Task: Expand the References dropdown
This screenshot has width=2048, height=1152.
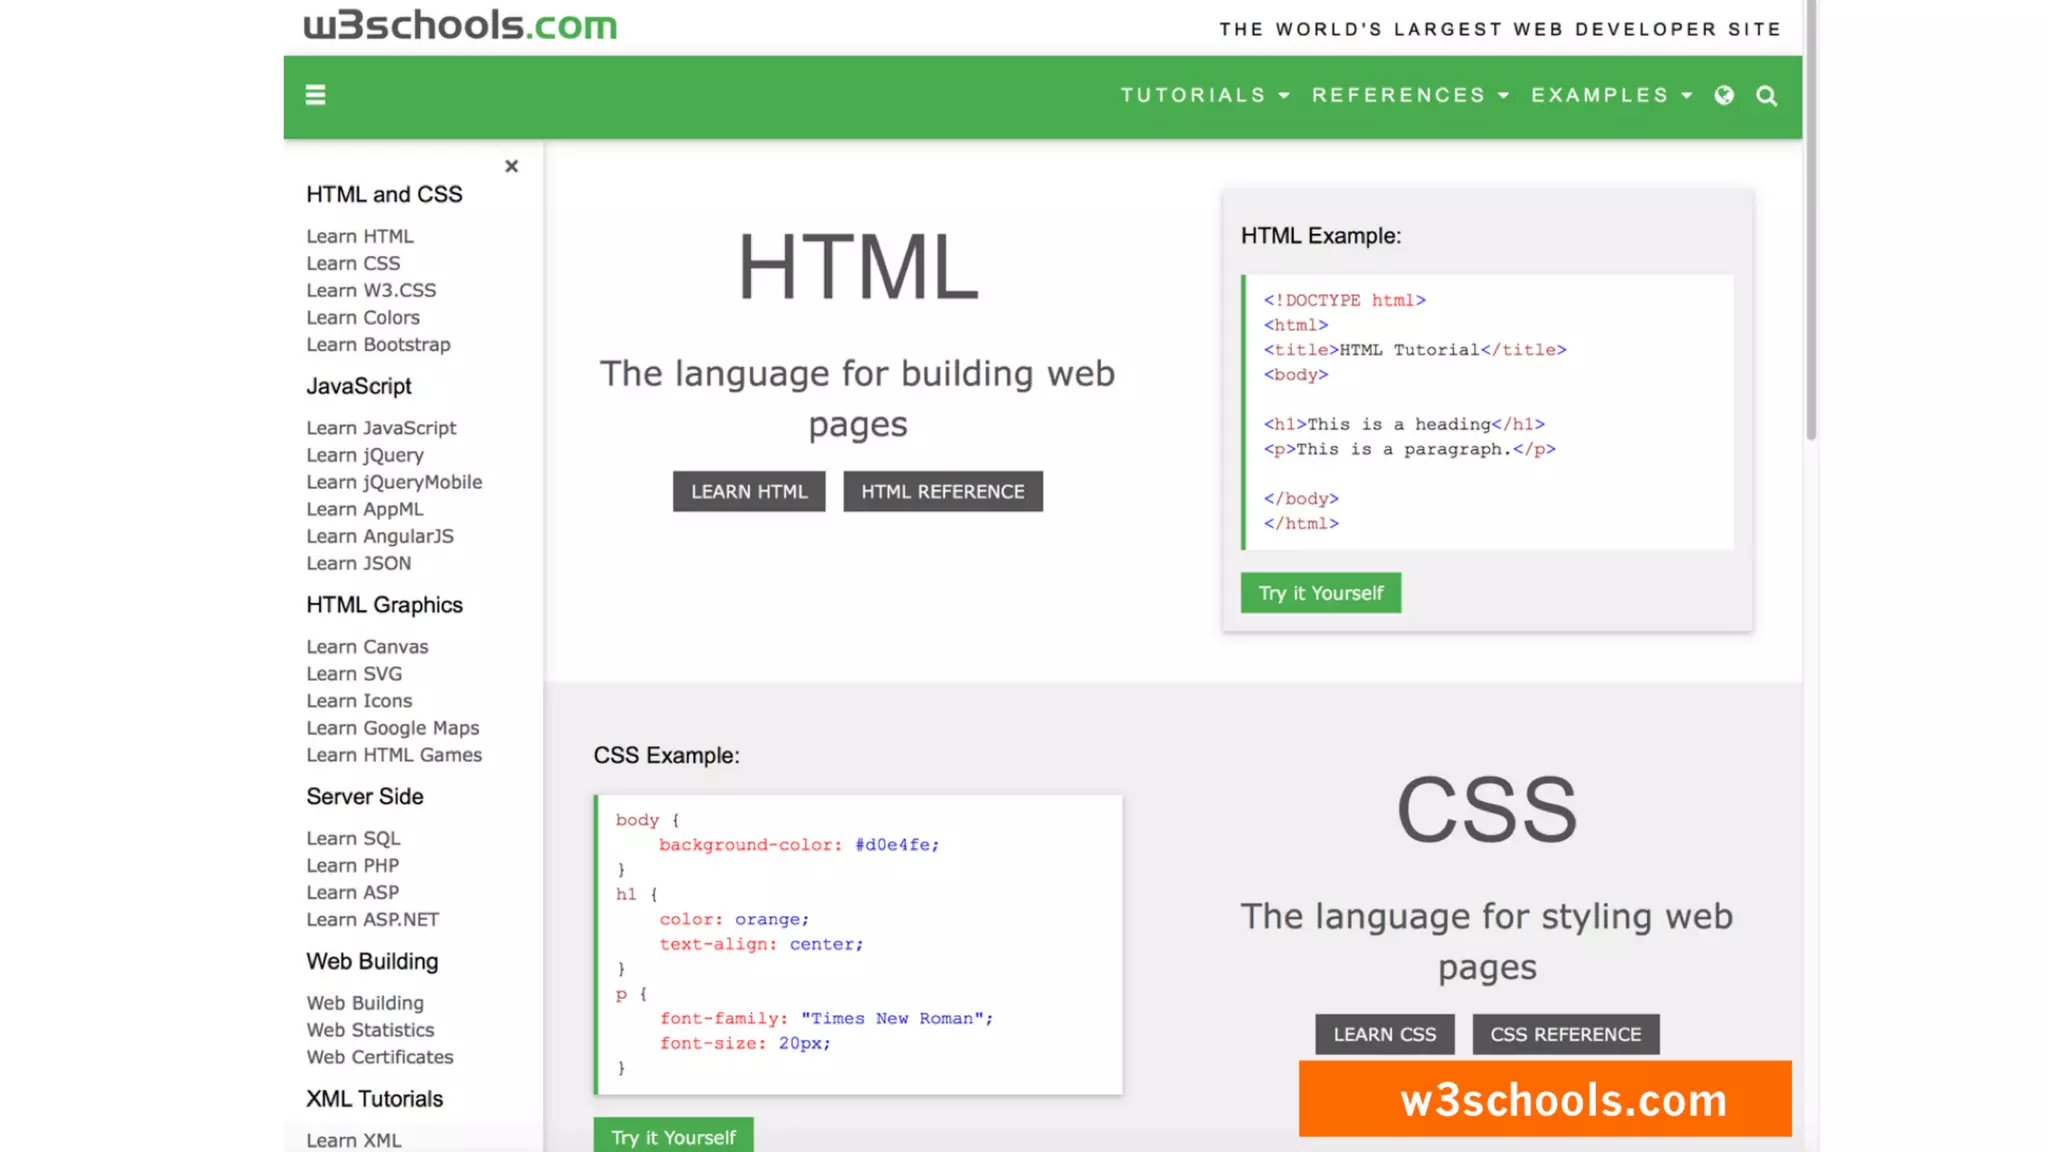Action: click(1410, 95)
